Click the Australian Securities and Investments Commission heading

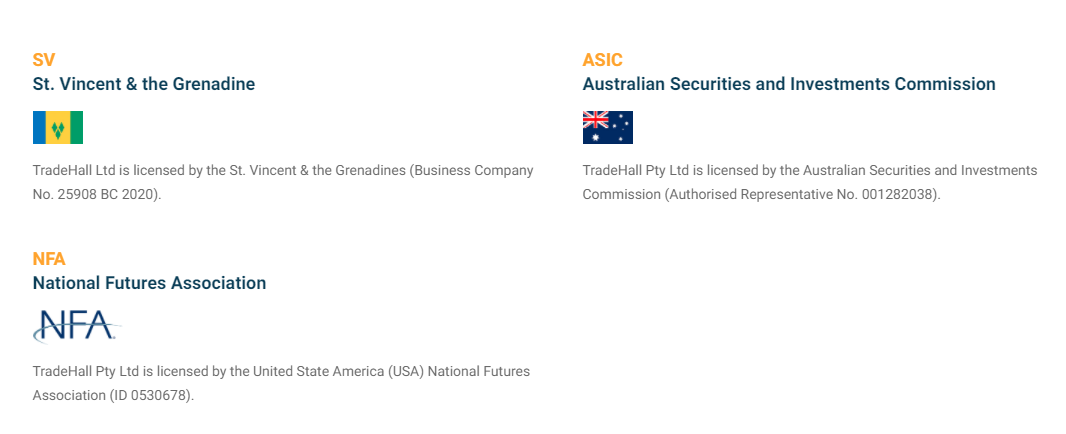pyautogui.click(x=789, y=84)
